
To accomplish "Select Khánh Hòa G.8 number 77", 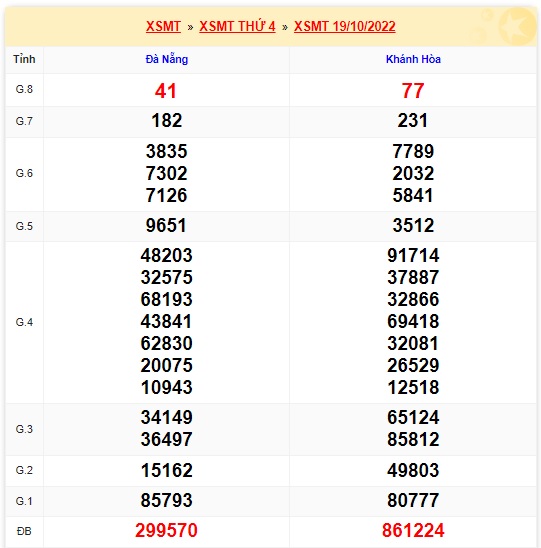I will pos(413,91).
